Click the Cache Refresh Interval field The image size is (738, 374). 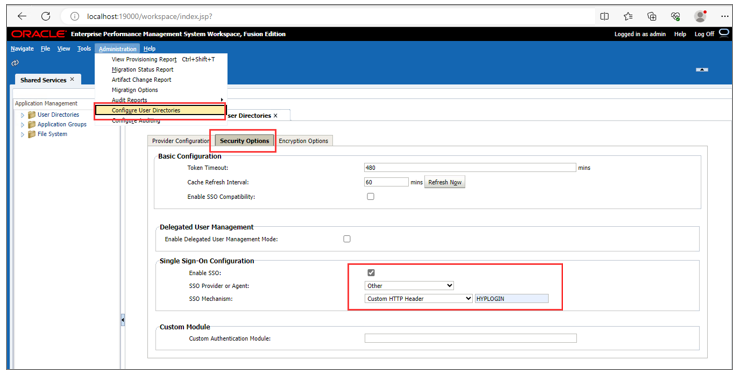[x=386, y=182]
